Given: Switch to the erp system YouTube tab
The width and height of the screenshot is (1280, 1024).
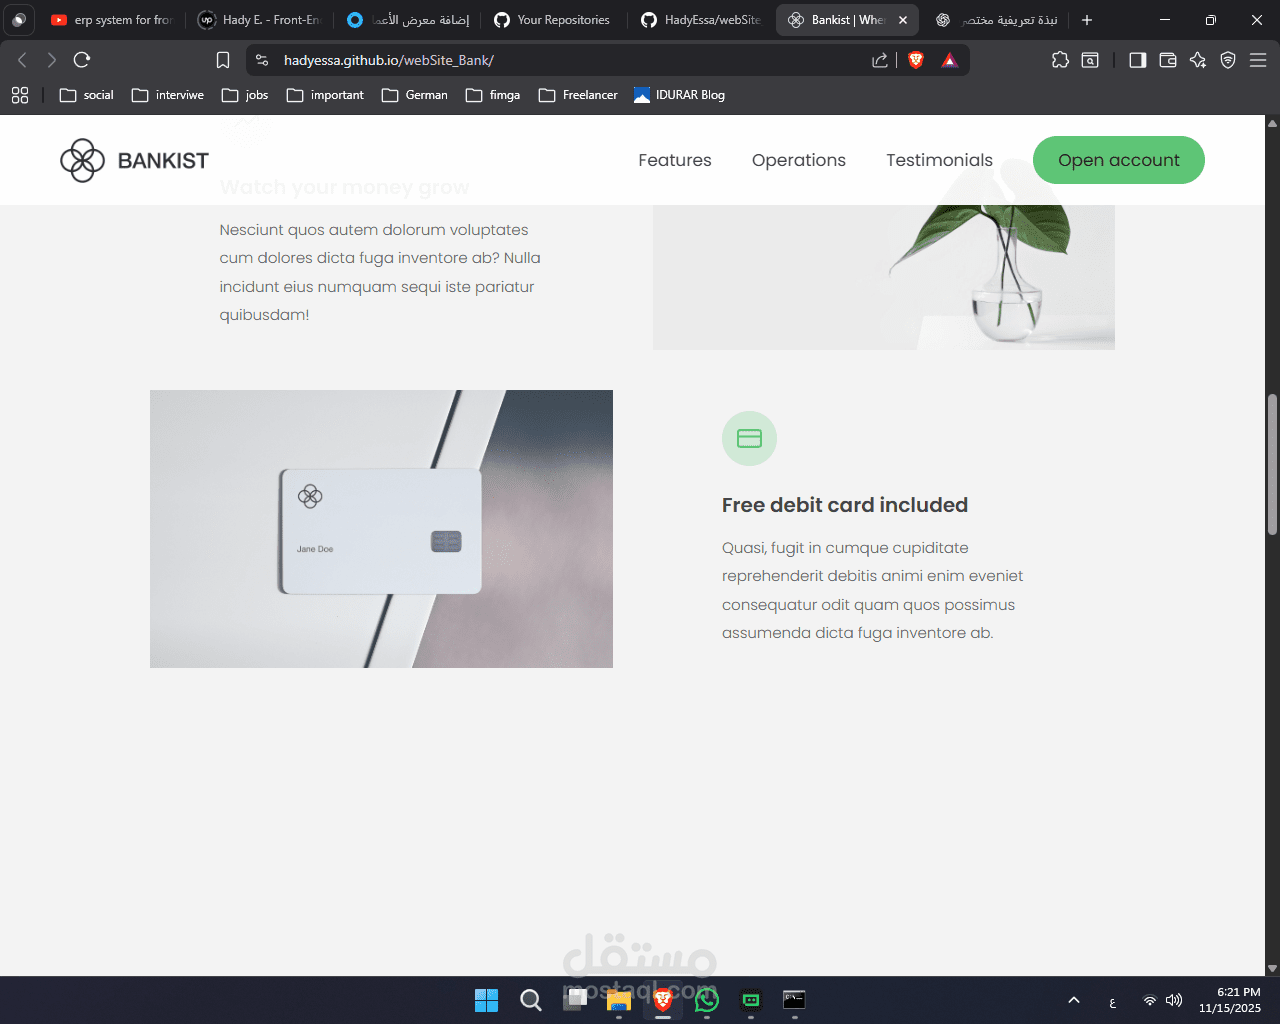Looking at the screenshot, I should click(x=112, y=20).
